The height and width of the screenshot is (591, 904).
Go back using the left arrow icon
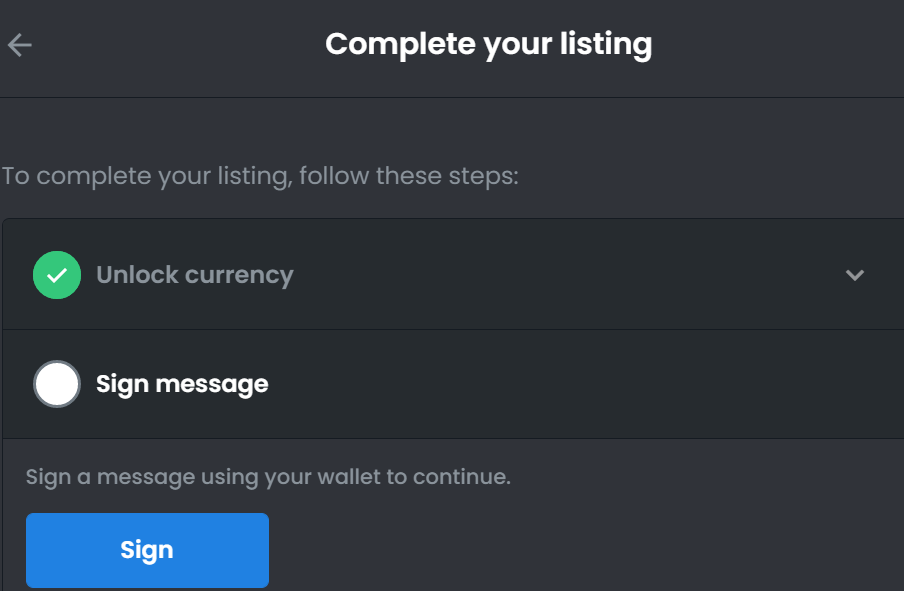20,45
